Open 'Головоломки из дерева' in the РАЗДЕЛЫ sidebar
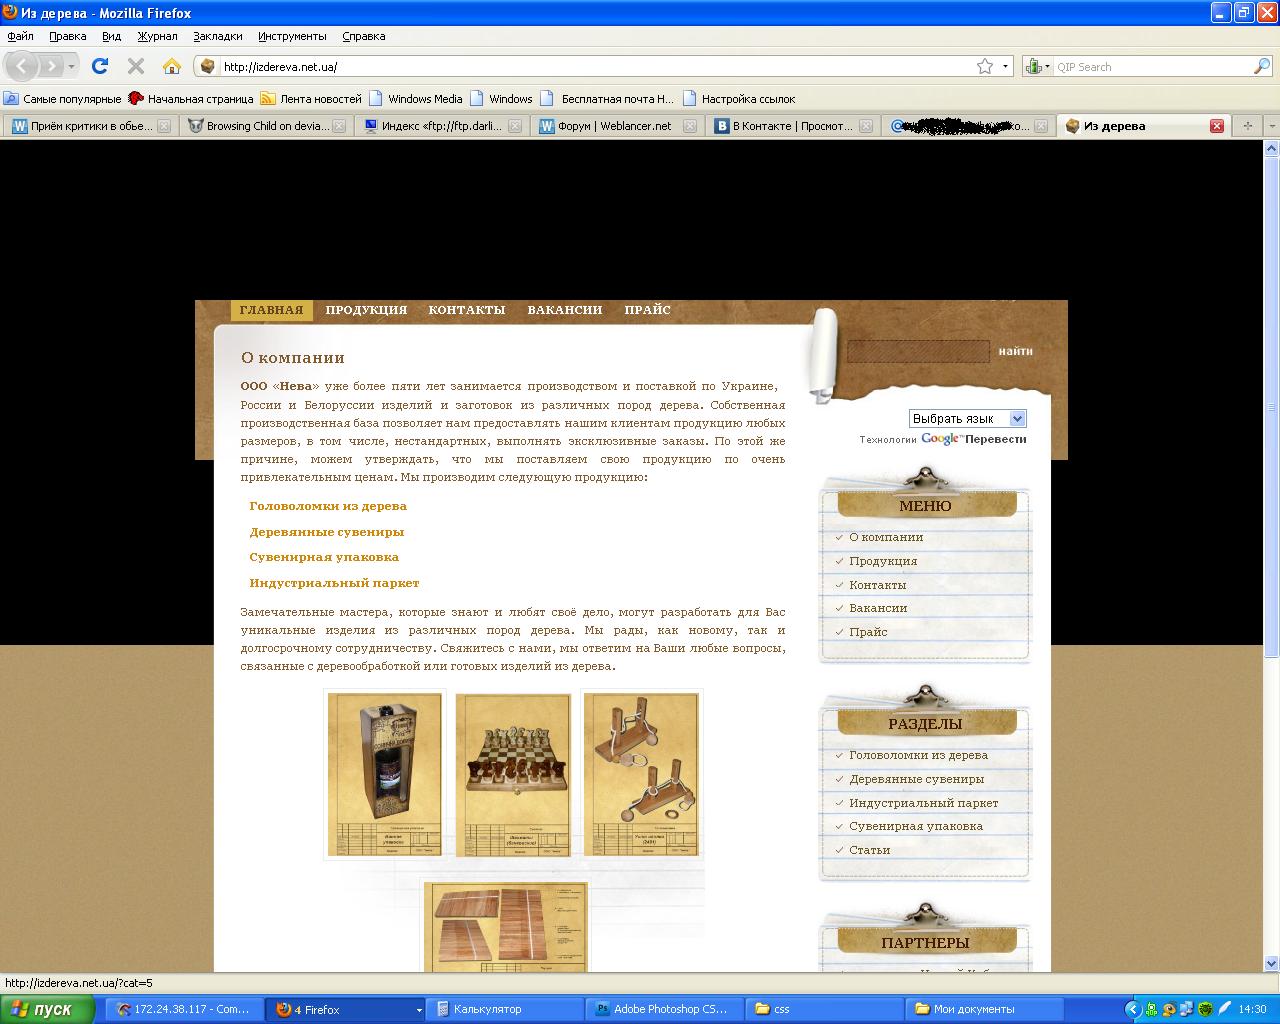 [918, 755]
